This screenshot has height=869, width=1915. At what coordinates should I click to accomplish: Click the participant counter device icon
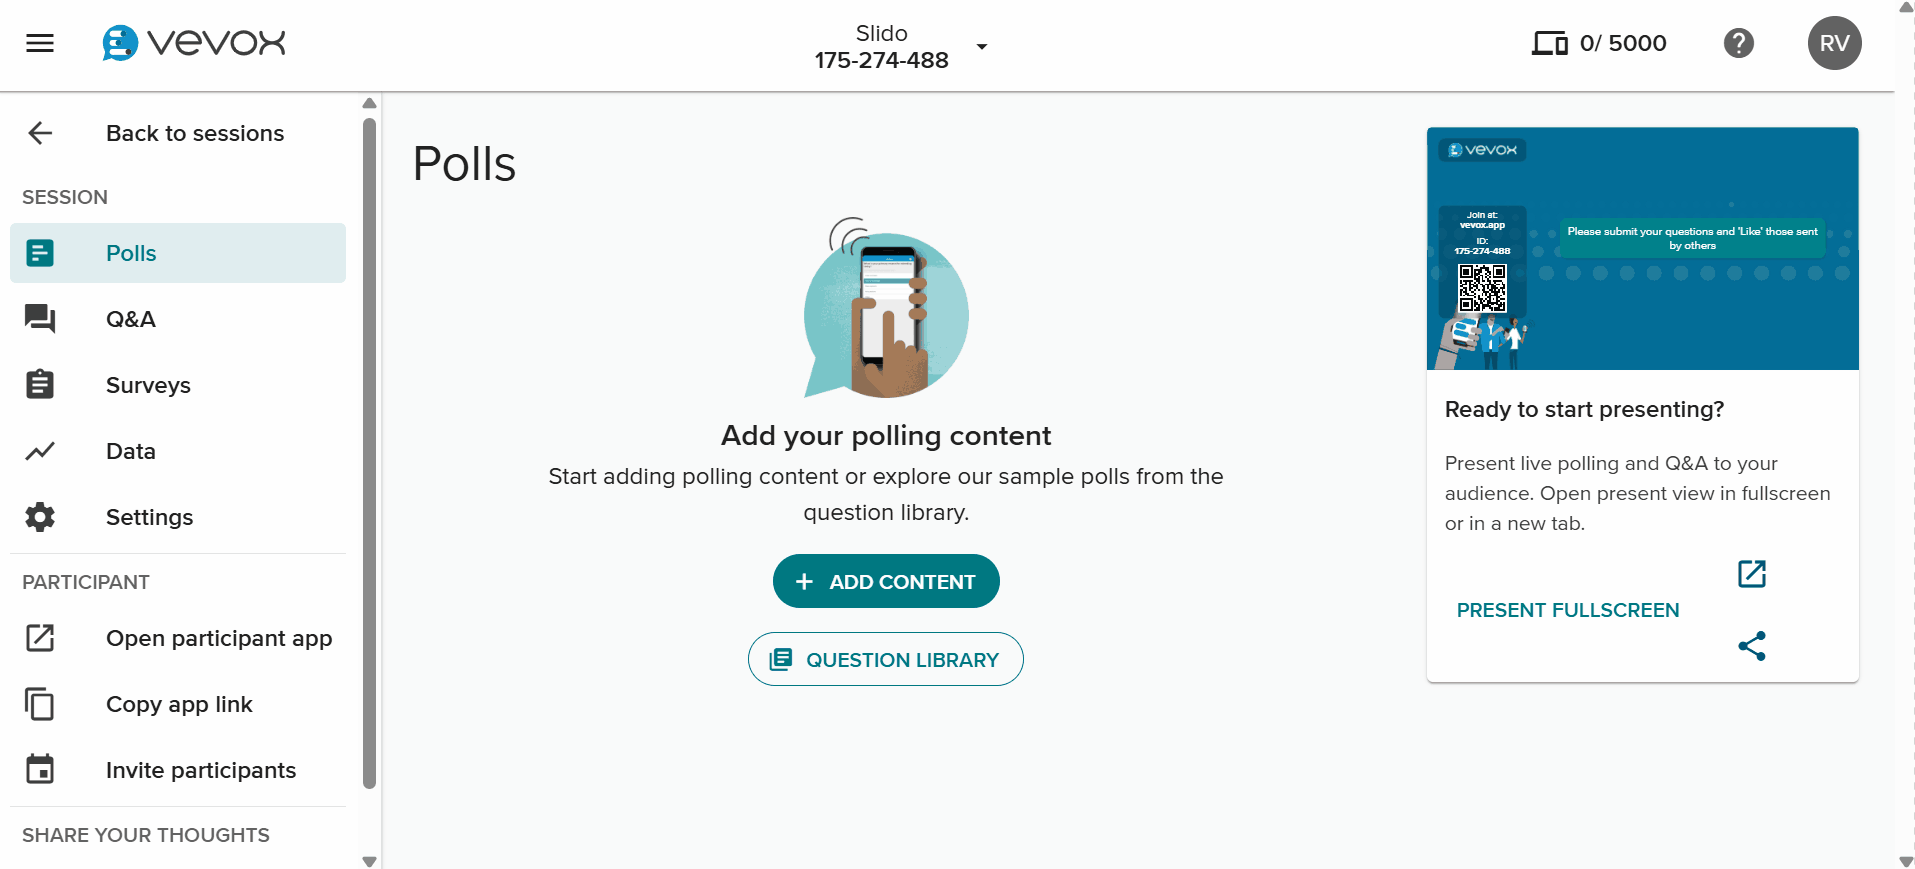point(1550,42)
